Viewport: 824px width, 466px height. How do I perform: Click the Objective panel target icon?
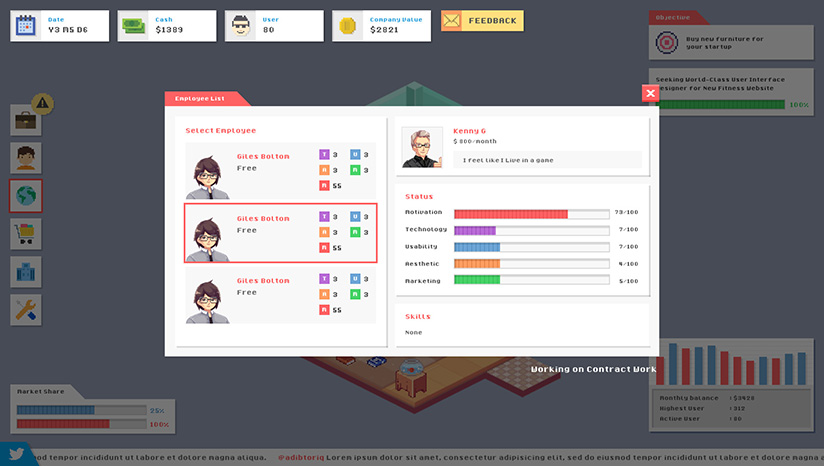[x=666, y=42]
